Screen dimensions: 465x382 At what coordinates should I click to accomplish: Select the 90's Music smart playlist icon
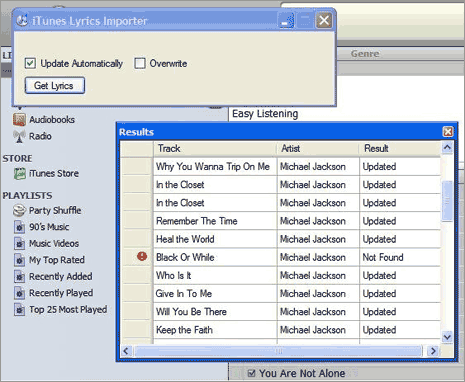point(20,227)
